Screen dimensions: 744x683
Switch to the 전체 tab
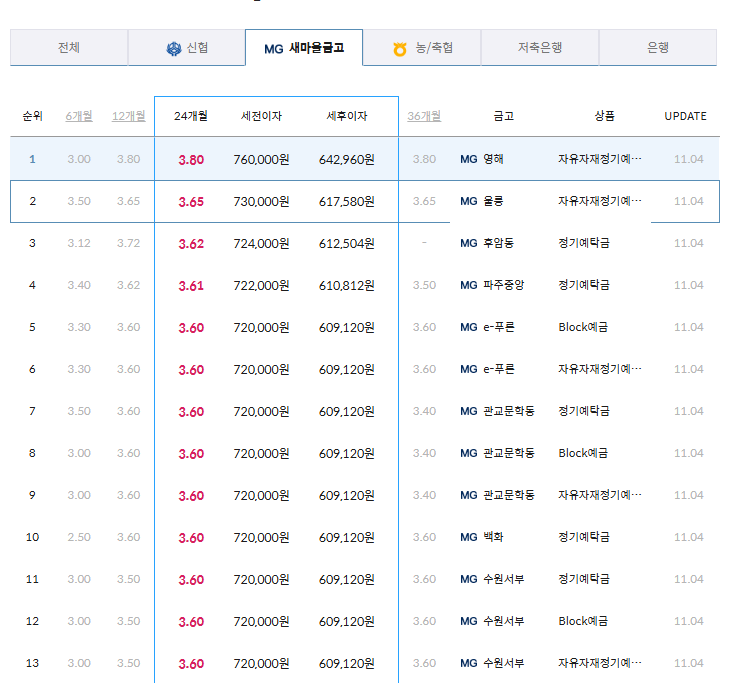click(69, 47)
